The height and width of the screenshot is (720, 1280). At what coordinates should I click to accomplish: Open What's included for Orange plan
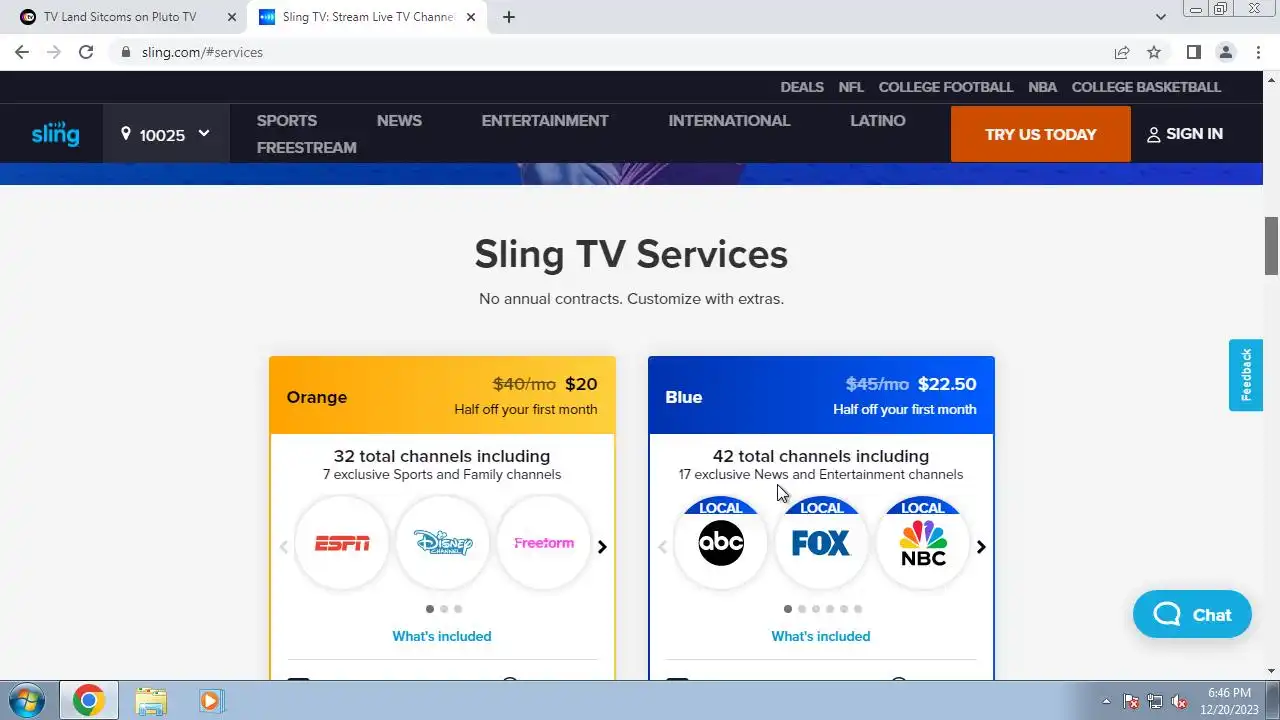(442, 636)
